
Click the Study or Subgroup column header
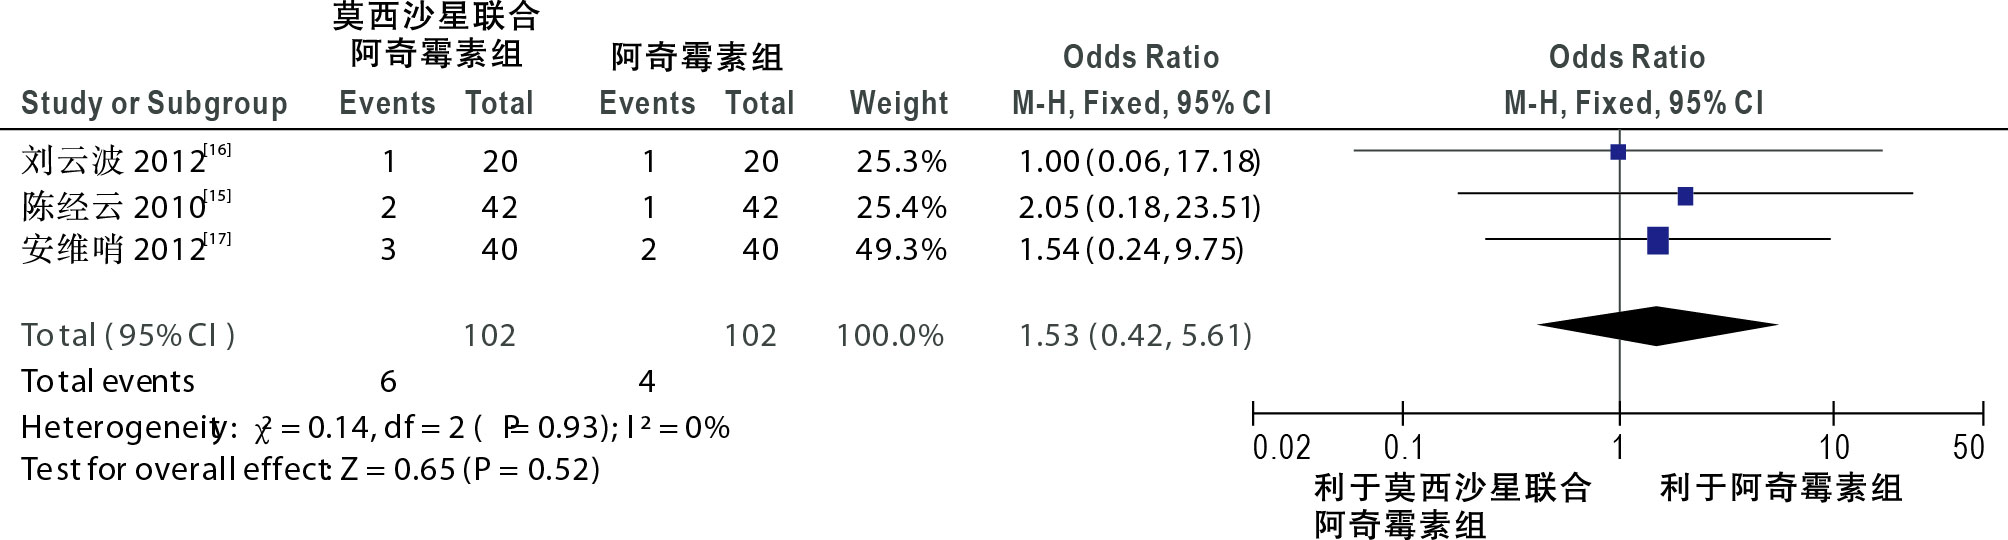(x=154, y=103)
